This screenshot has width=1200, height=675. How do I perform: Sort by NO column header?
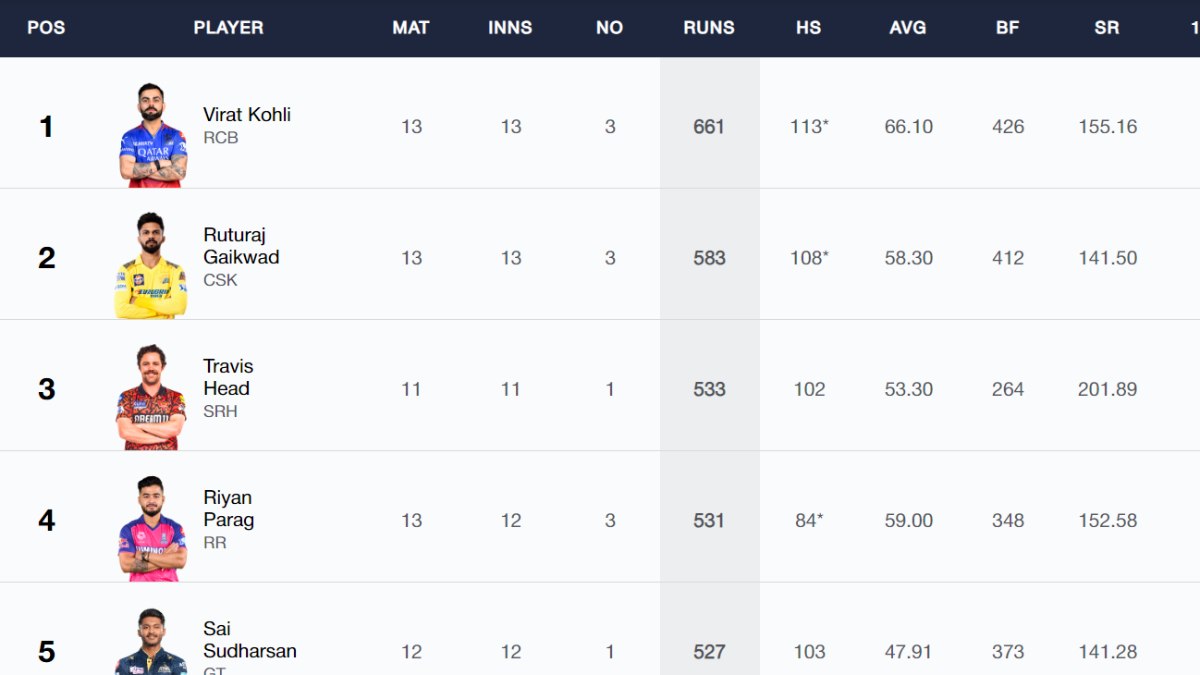[609, 28]
